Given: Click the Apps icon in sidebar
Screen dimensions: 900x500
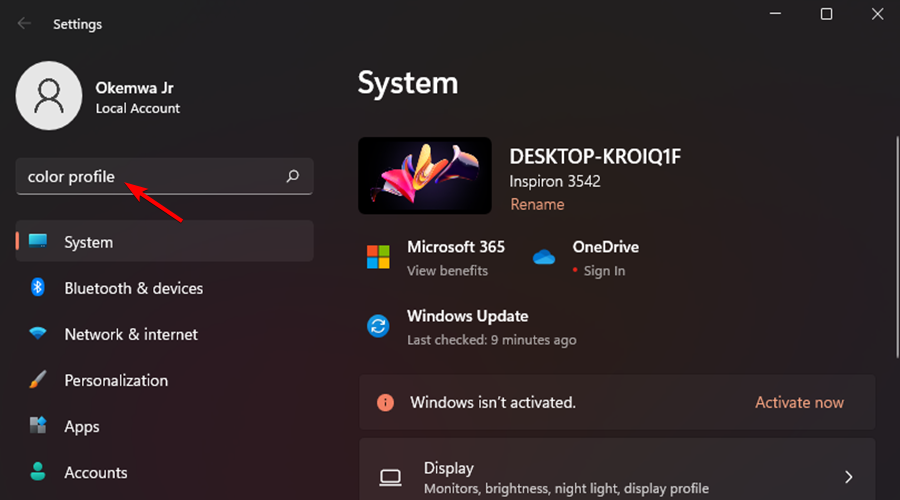Looking at the screenshot, I should 38,426.
